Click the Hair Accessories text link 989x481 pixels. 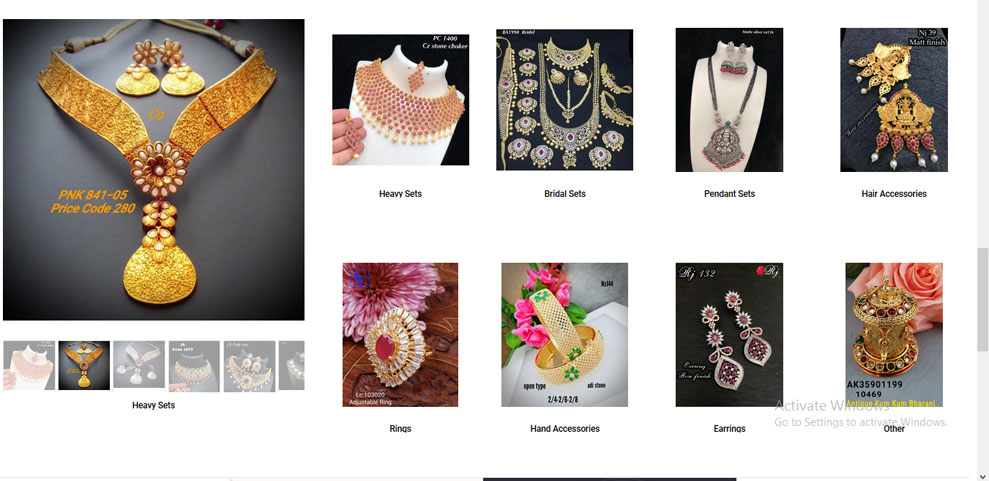(894, 194)
